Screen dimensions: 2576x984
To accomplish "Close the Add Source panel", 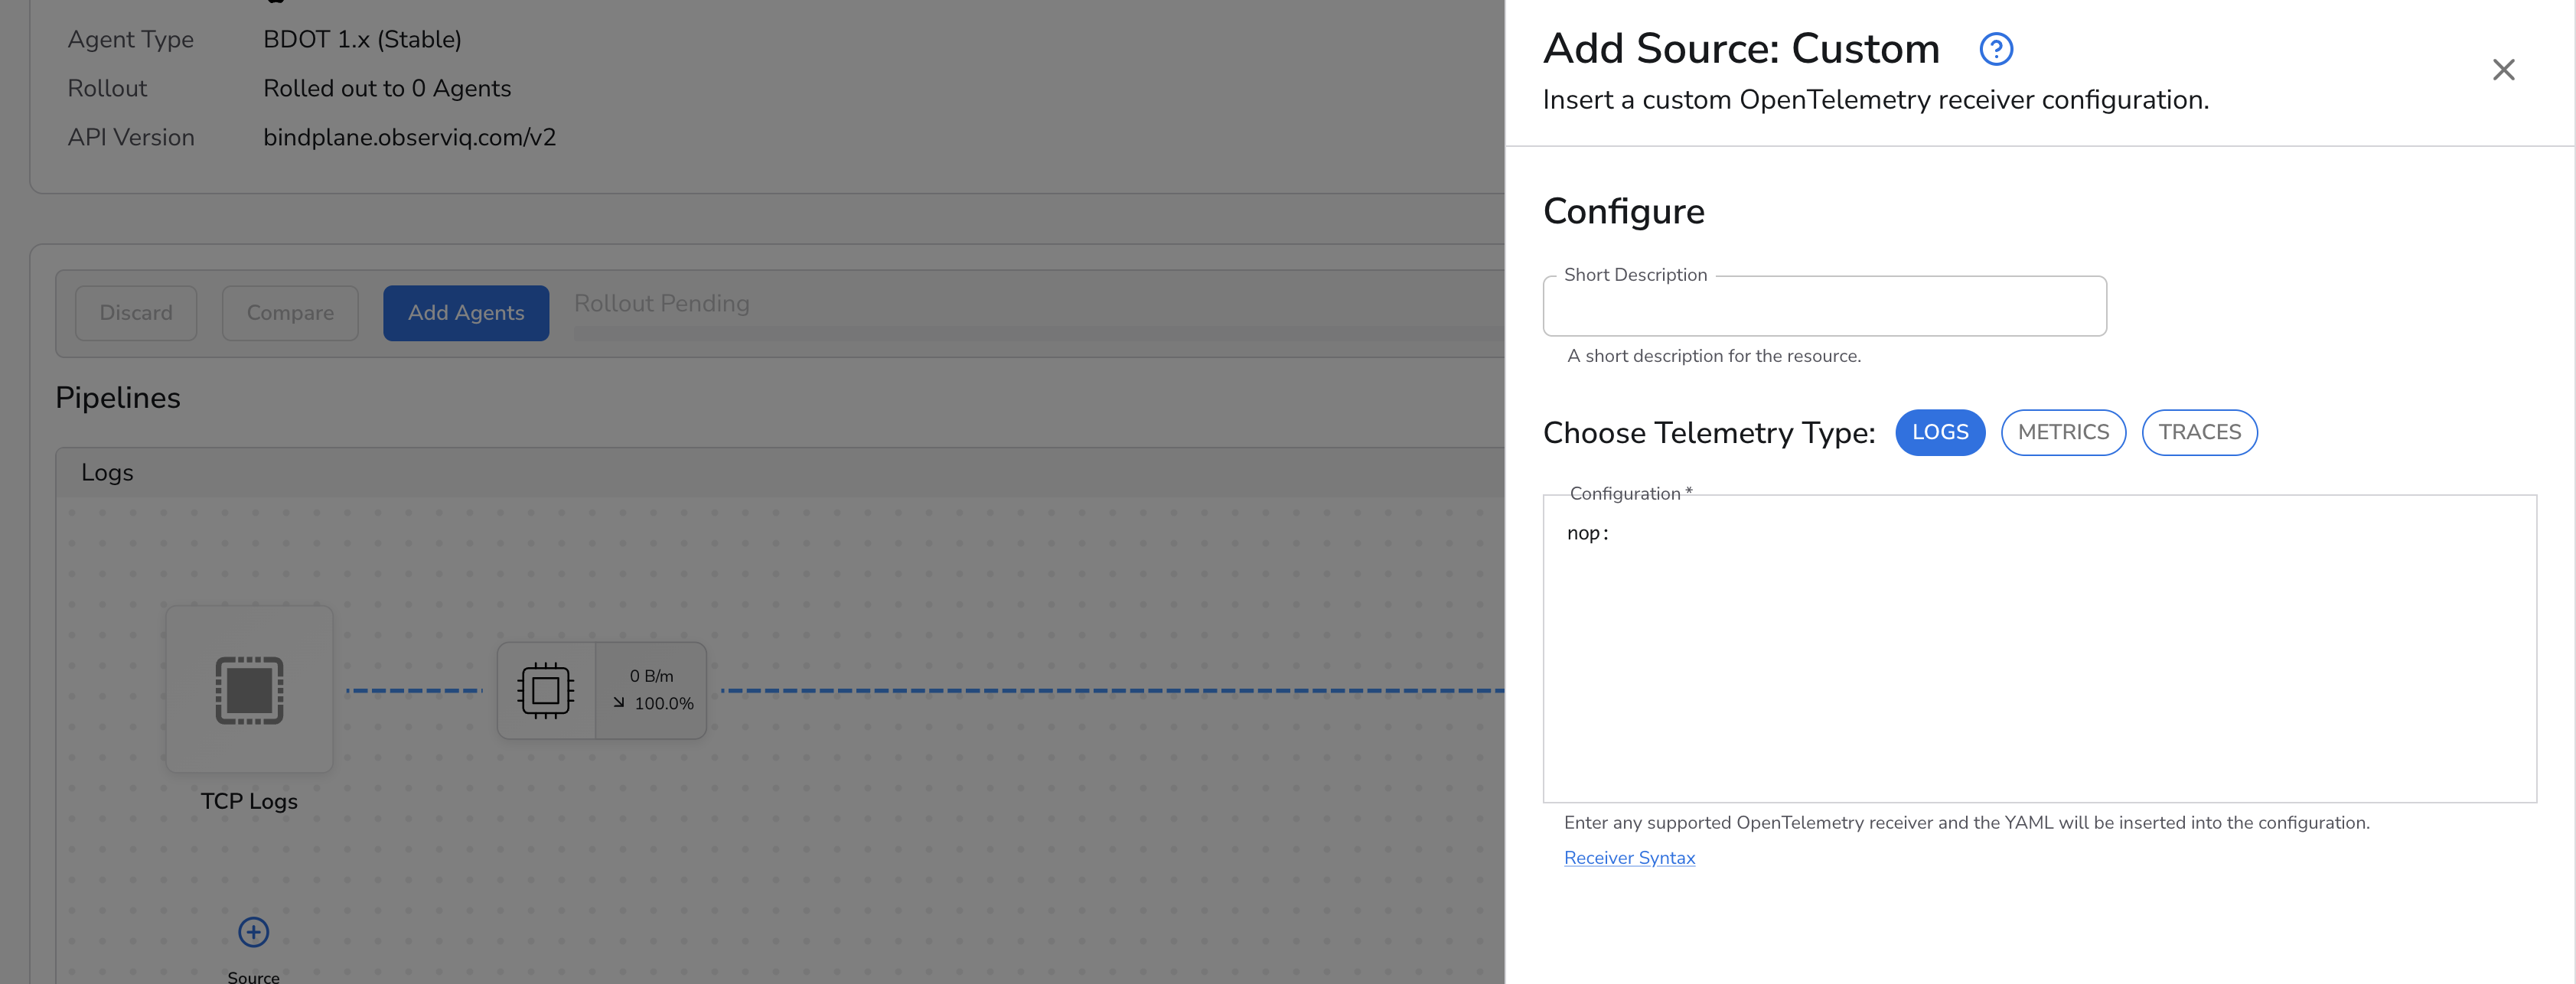I will coord(2502,70).
